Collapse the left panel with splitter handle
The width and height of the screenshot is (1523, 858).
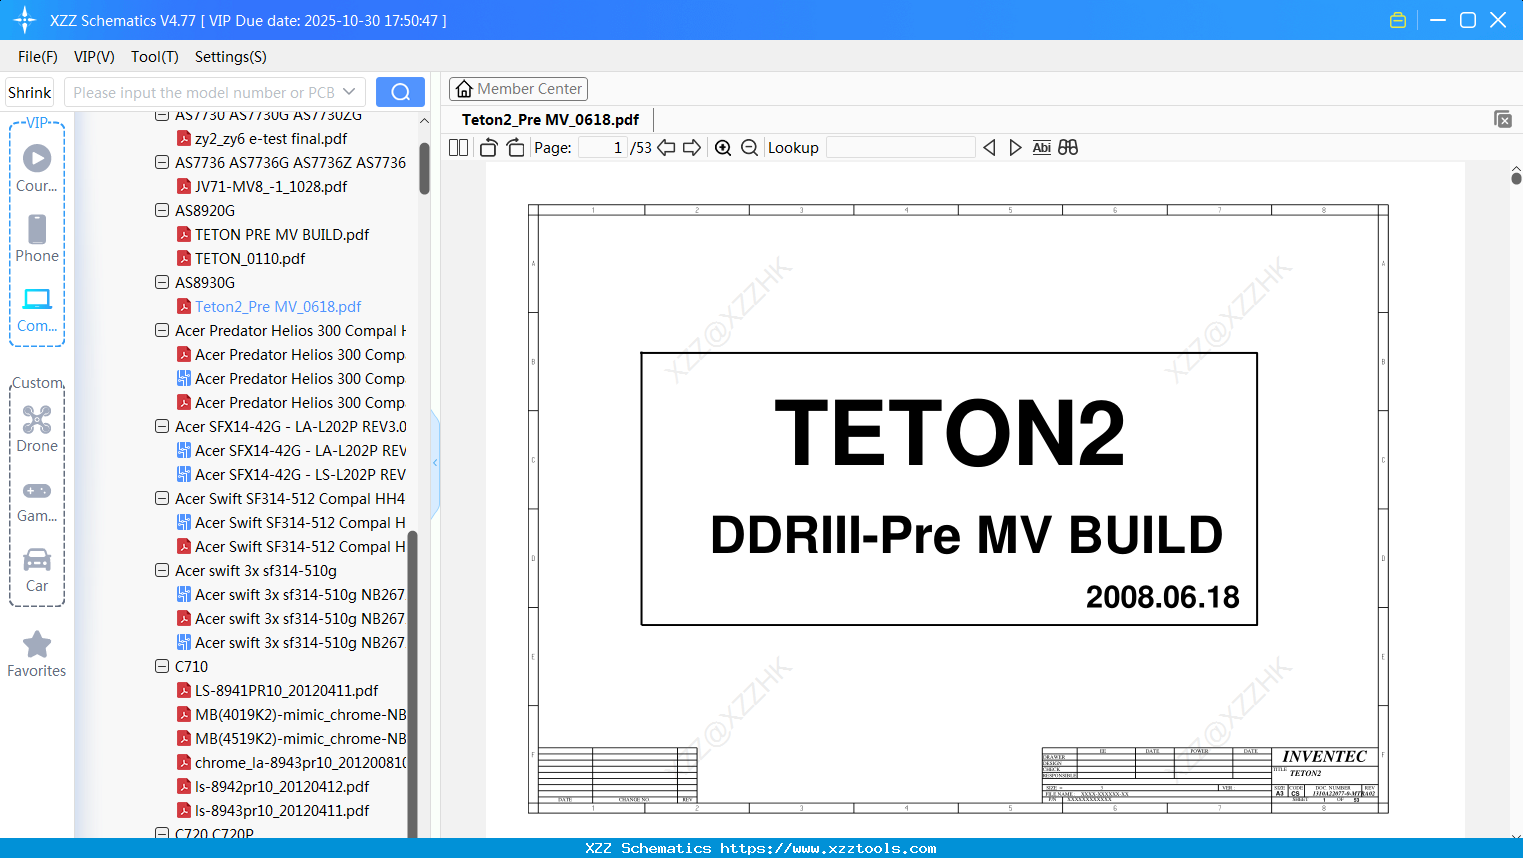tap(435, 463)
